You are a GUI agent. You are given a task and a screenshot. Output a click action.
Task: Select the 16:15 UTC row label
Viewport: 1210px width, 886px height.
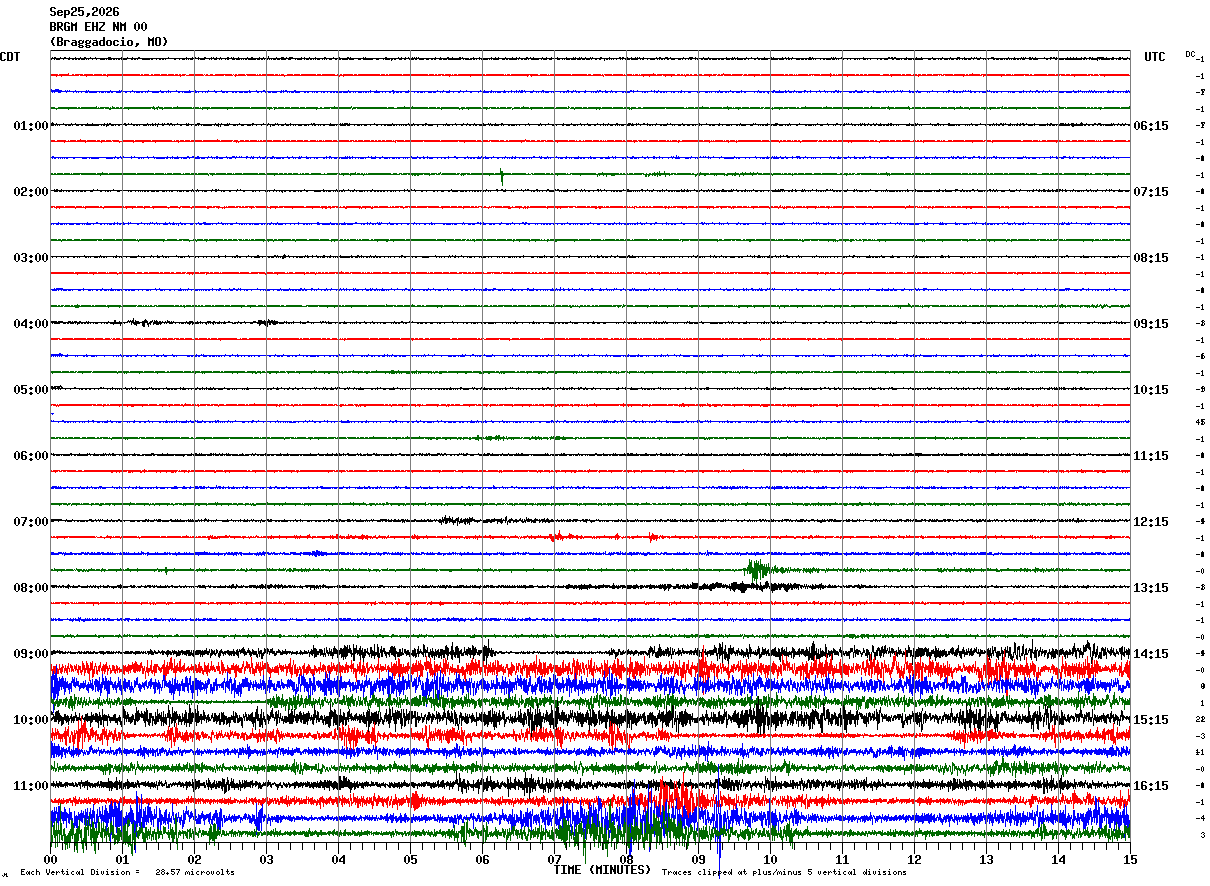pos(1151,786)
